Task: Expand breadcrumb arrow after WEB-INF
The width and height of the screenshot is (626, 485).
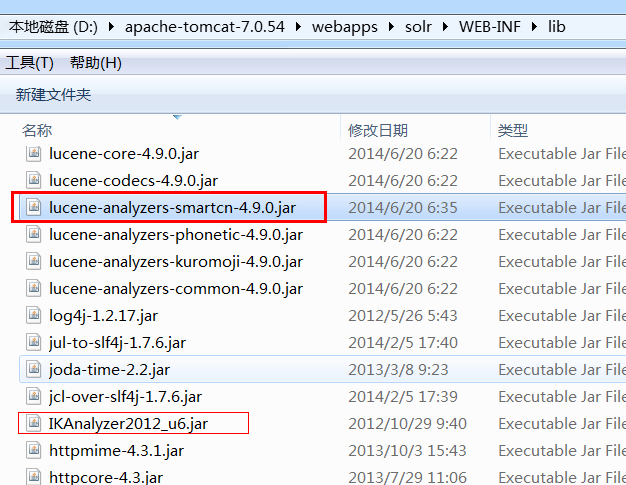Action: [x=534, y=27]
